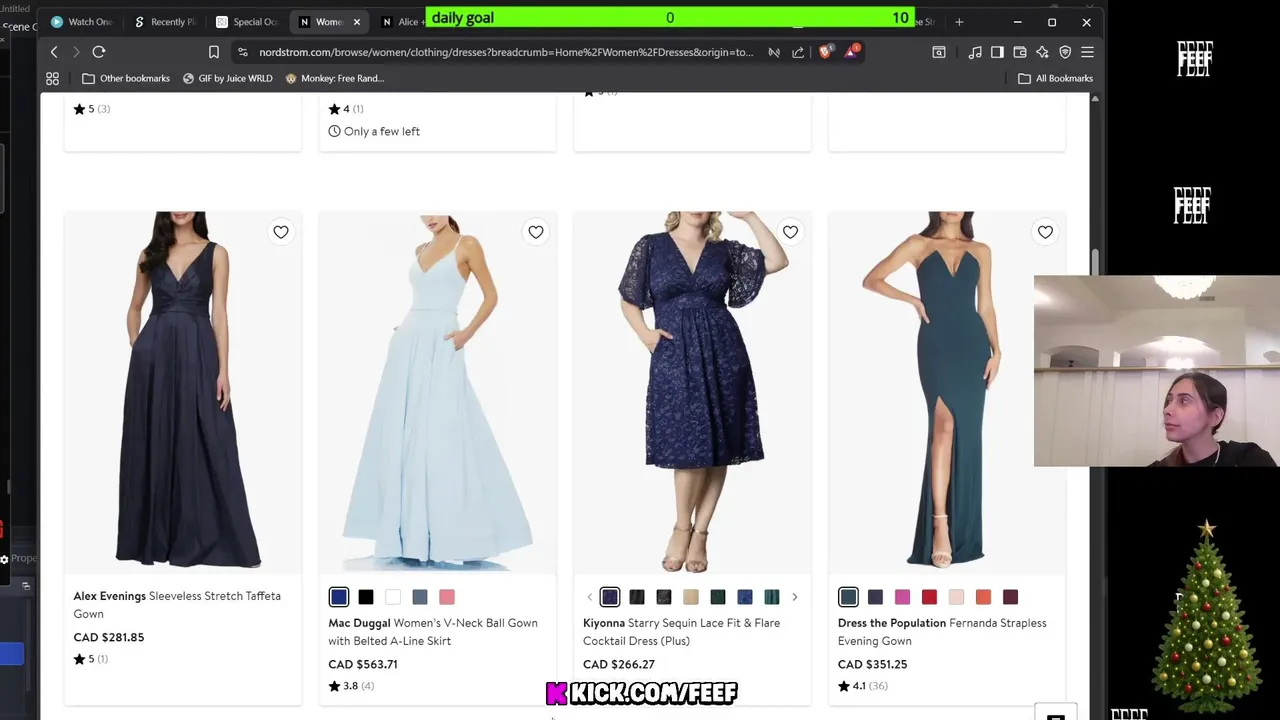Click the share page icon
This screenshot has width=1280, height=720.
pyautogui.click(x=798, y=52)
